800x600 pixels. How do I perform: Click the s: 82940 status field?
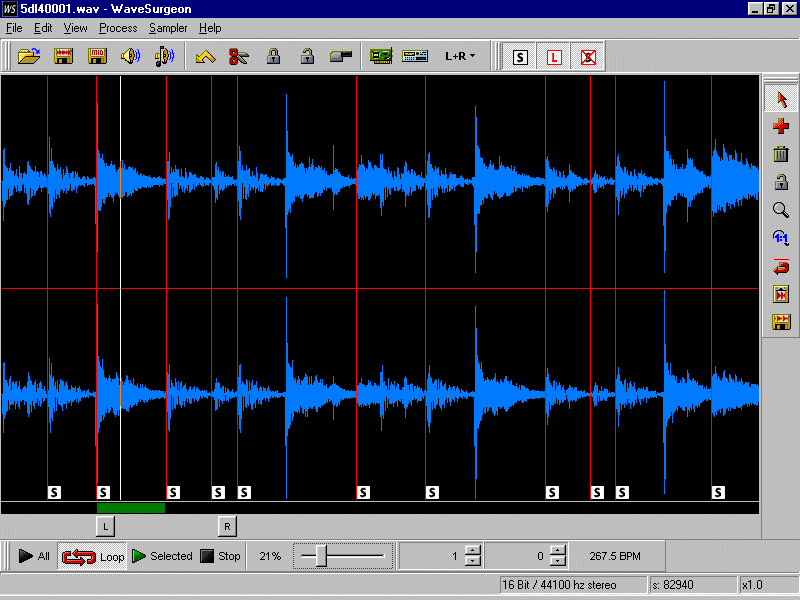(x=693, y=585)
